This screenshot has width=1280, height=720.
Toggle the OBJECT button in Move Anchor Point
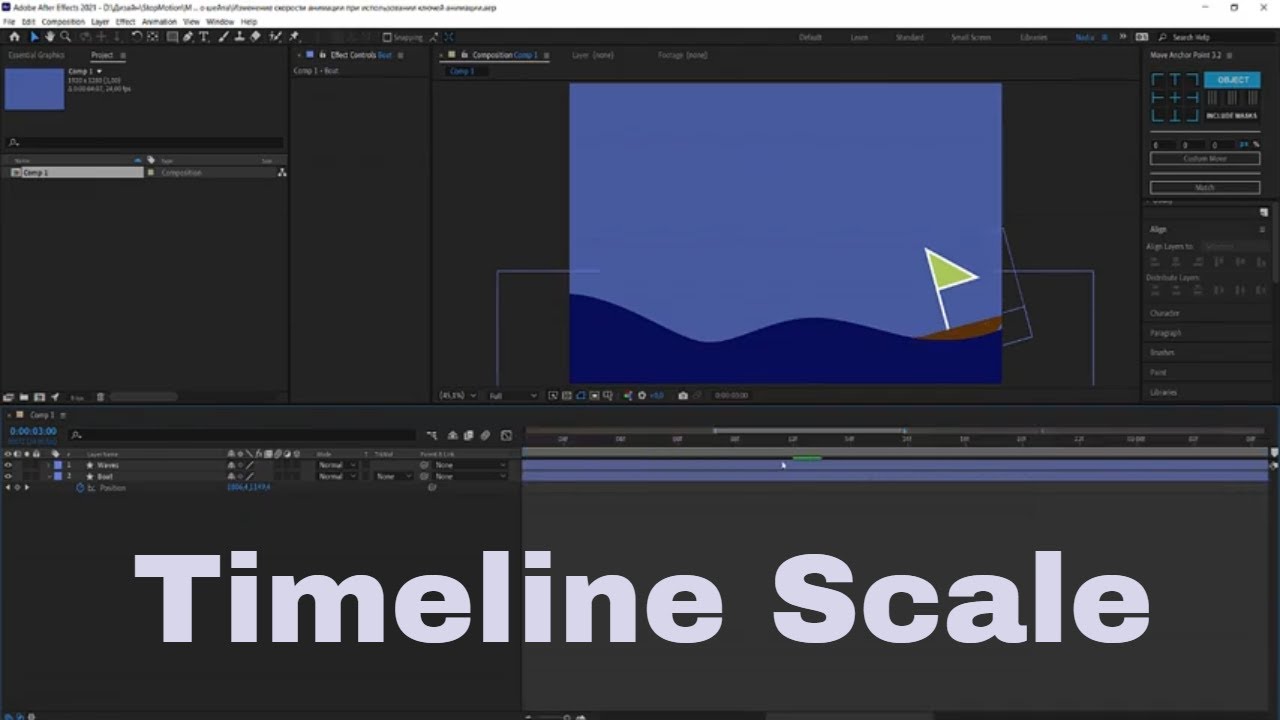[1232, 80]
